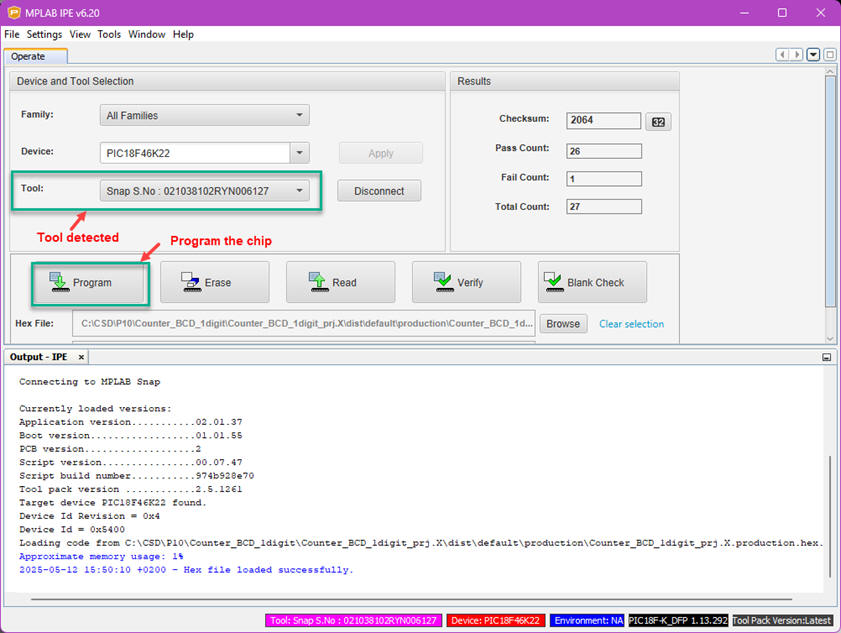841x633 pixels.
Task: Click the Verify button
Action: pyautogui.click(x=467, y=283)
